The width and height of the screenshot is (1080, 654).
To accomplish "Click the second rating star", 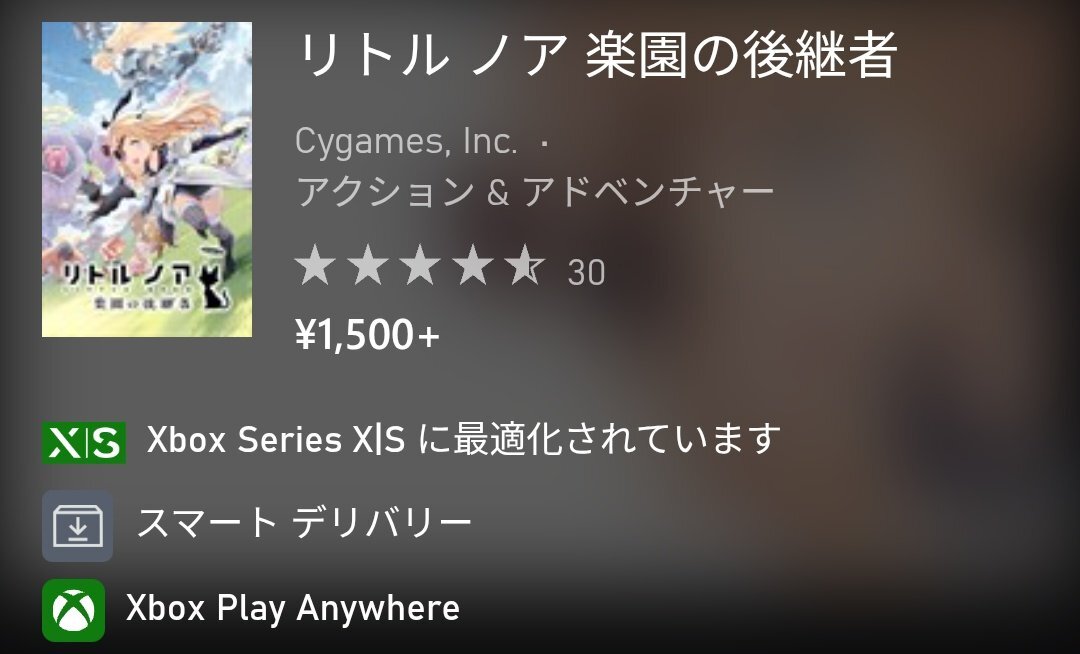I will click(368, 265).
